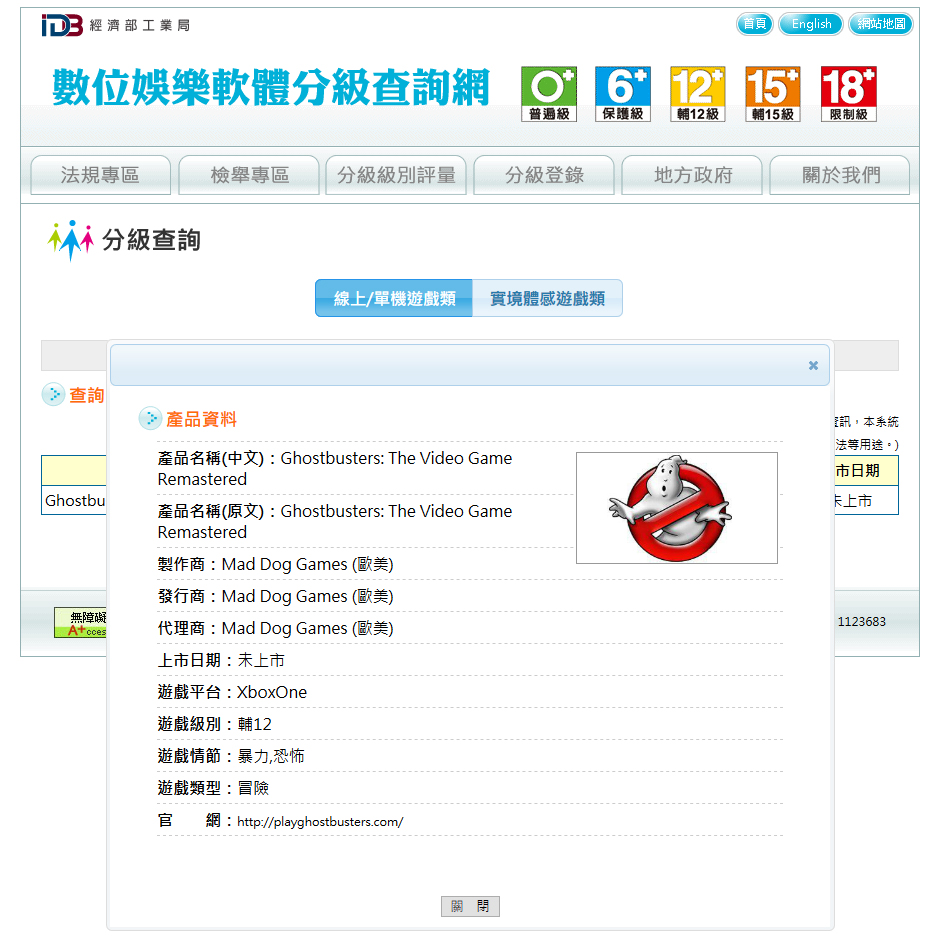Close the product popup with the X

tap(813, 366)
